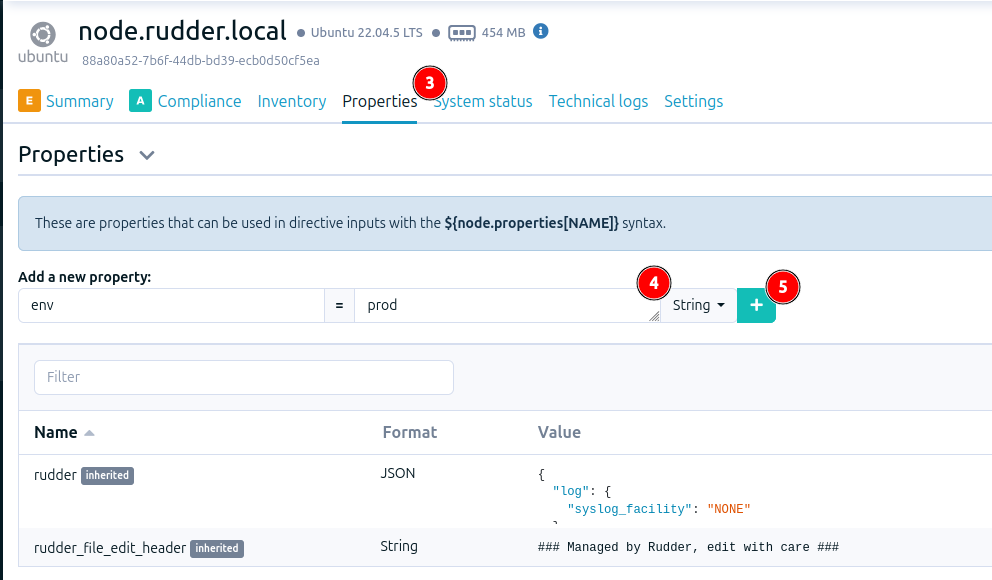Click the property name field containing env
The image size is (992, 580).
(171, 305)
